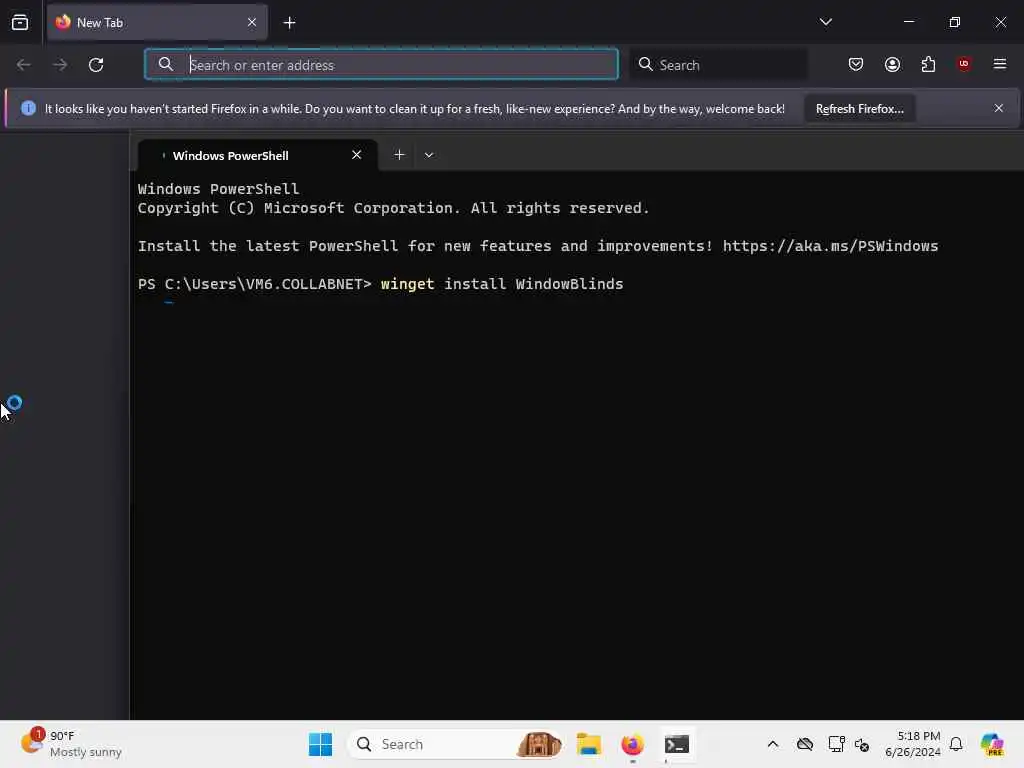Open the Pocket save button
Viewport: 1024px width, 768px height.
click(856, 64)
